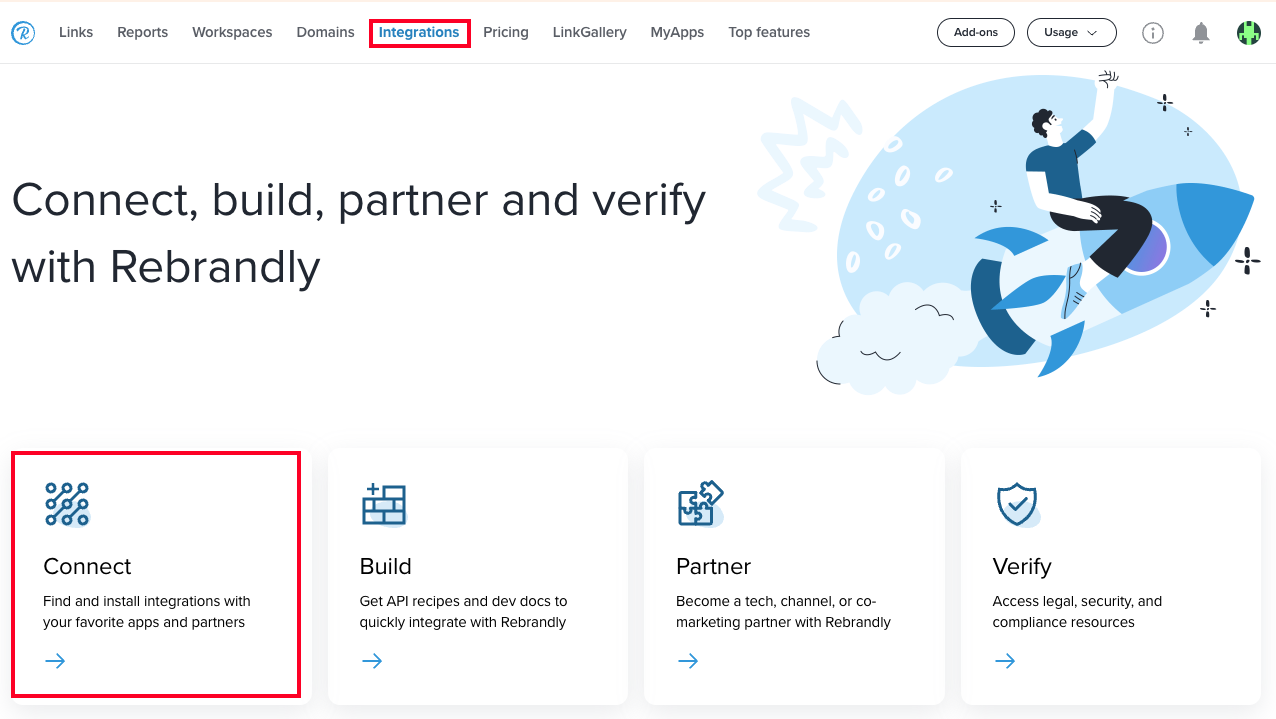Viewport: 1276px width, 719px height.
Task: View the Pricing tab
Action: click(x=506, y=33)
